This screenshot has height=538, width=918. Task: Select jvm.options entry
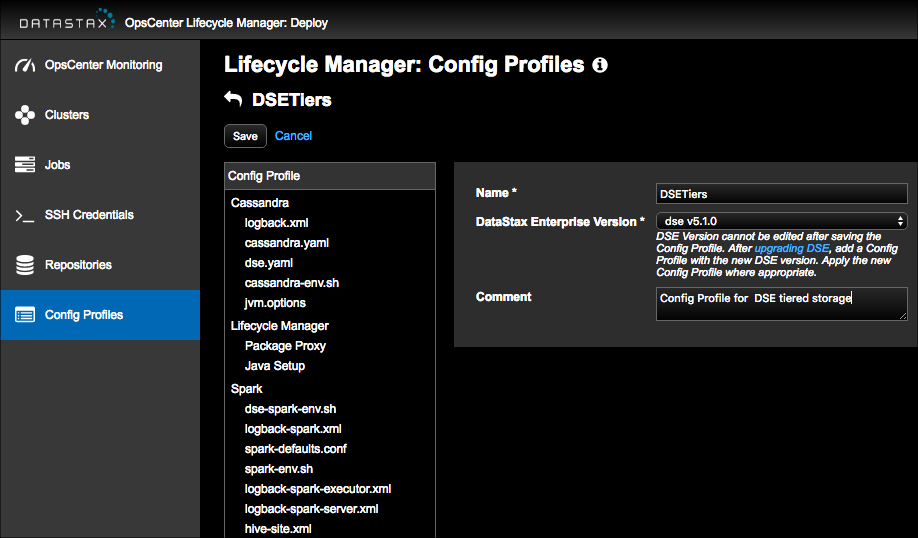click(x=275, y=303)
